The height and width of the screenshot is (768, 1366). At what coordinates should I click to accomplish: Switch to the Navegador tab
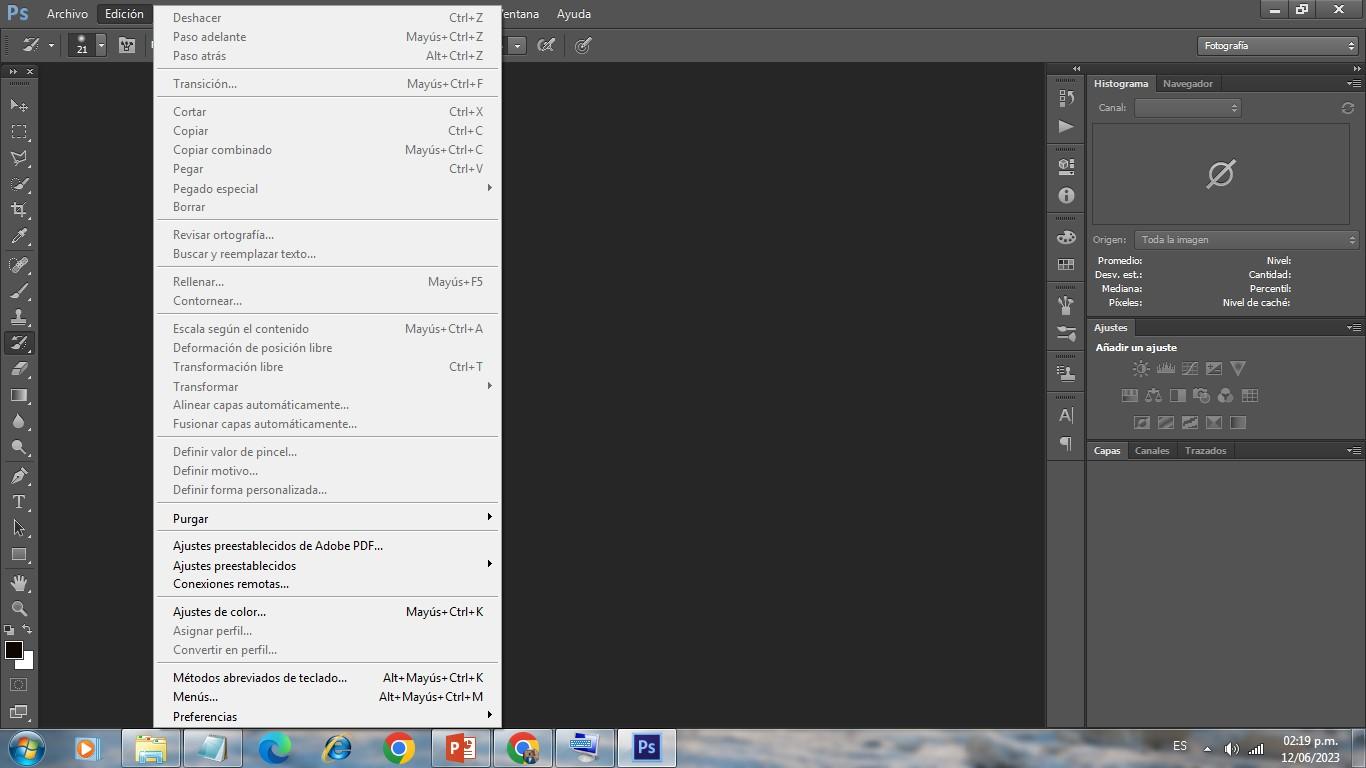(1188, 84)
